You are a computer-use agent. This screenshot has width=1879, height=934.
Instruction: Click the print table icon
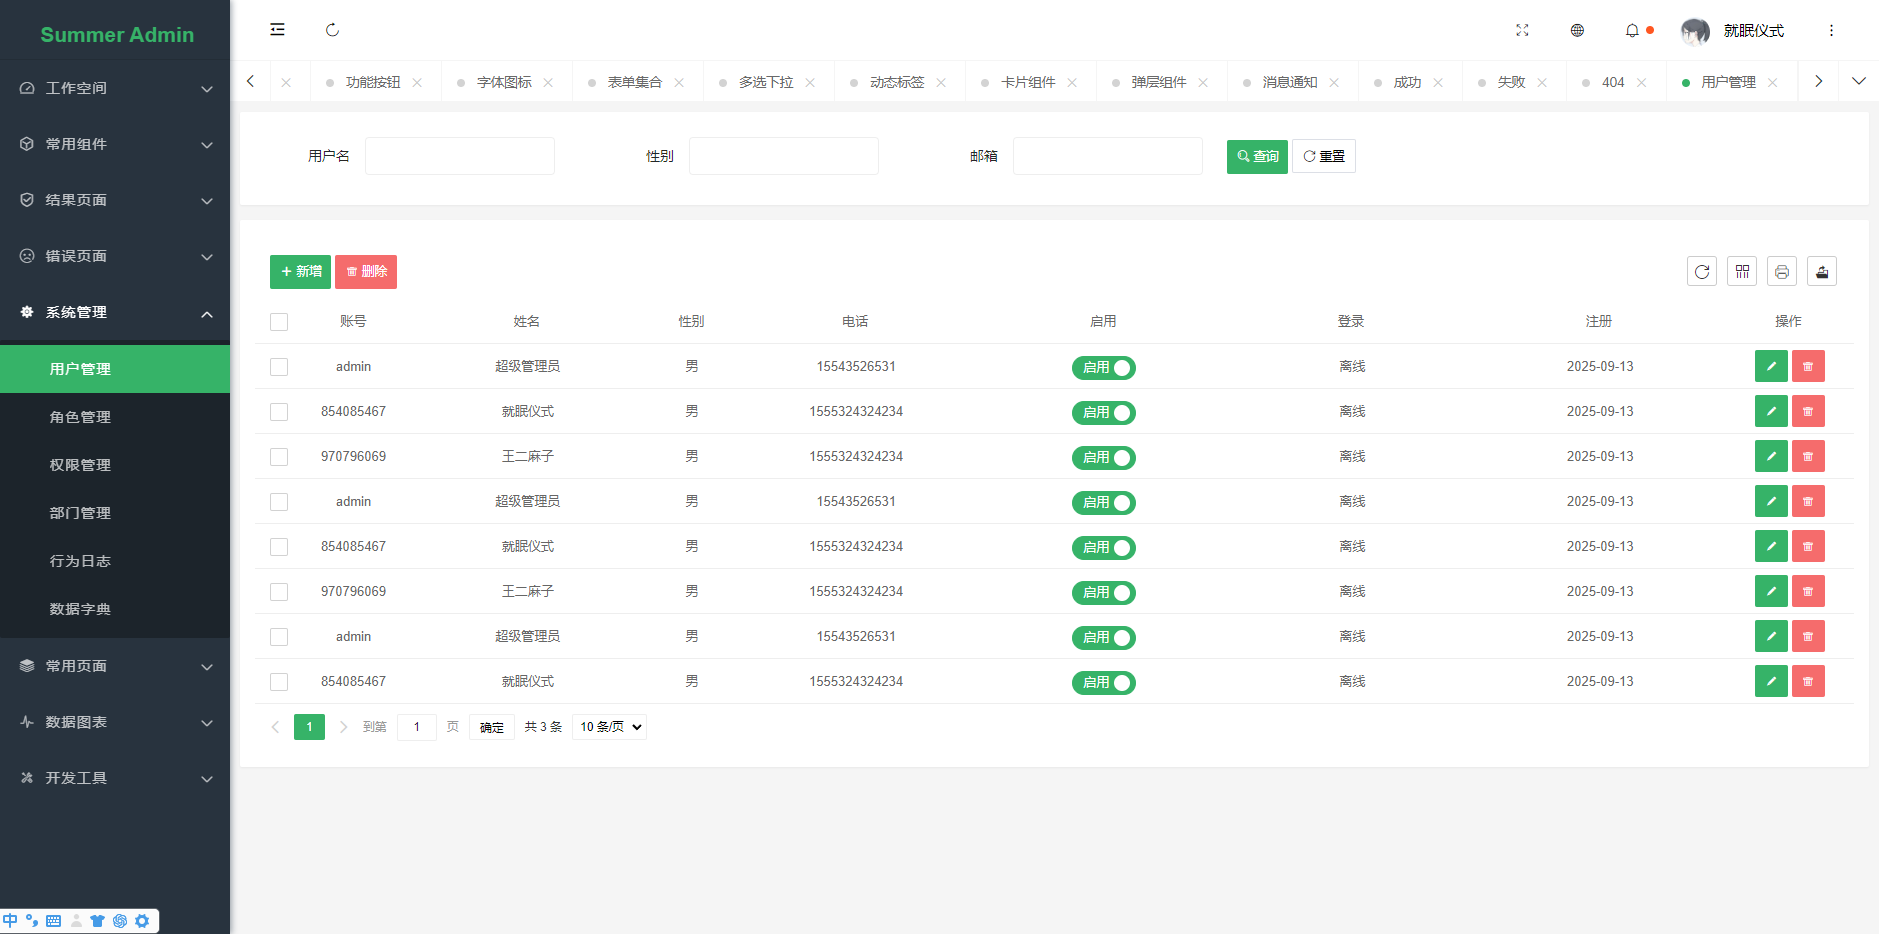pyautogui.click(x=1782, y=271)
